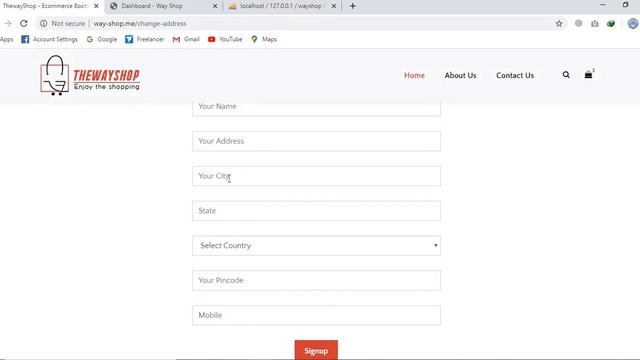Open a new browser tab
This screenshot has height=360, width=640.
point(353,6)
